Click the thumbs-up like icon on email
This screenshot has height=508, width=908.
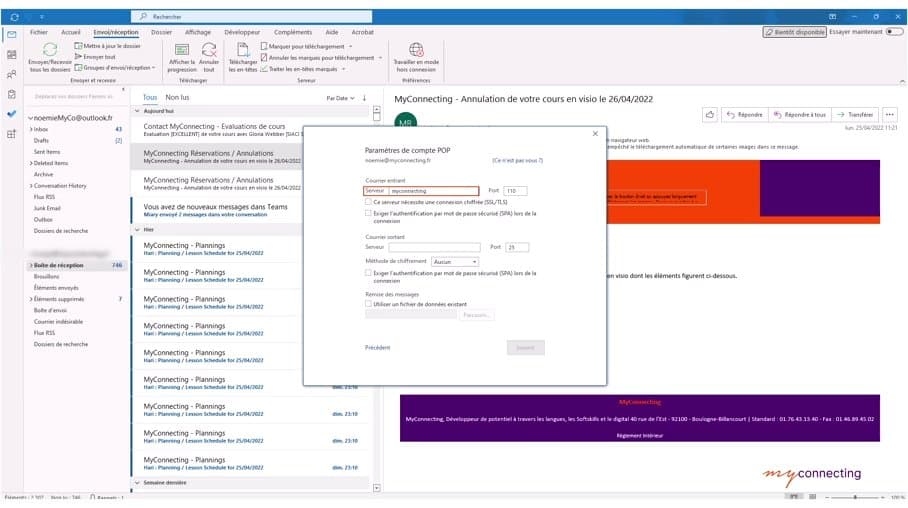pos(710,115)
